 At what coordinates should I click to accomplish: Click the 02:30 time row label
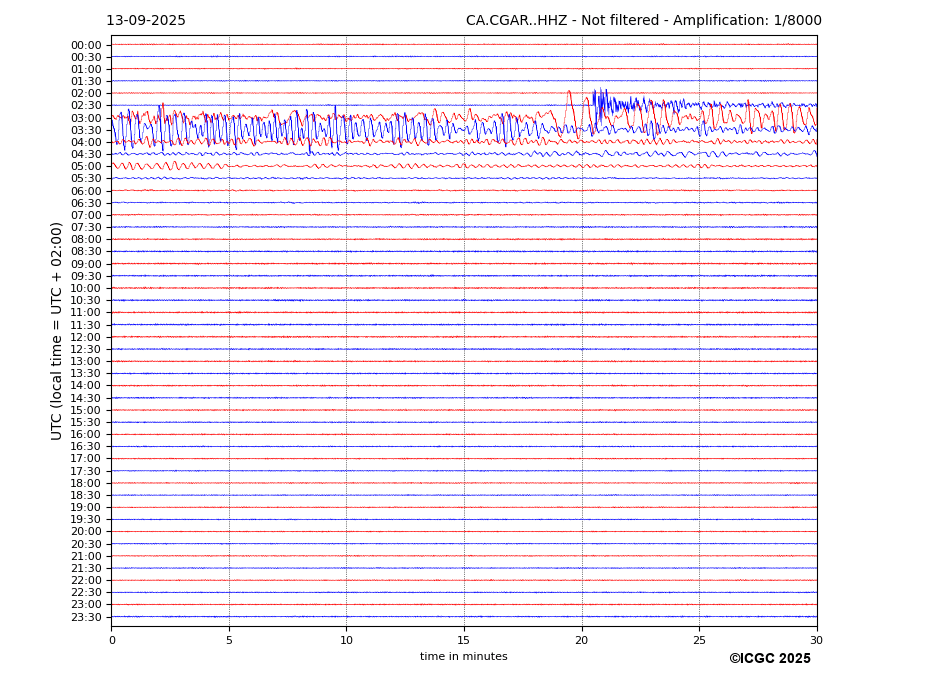86,106
